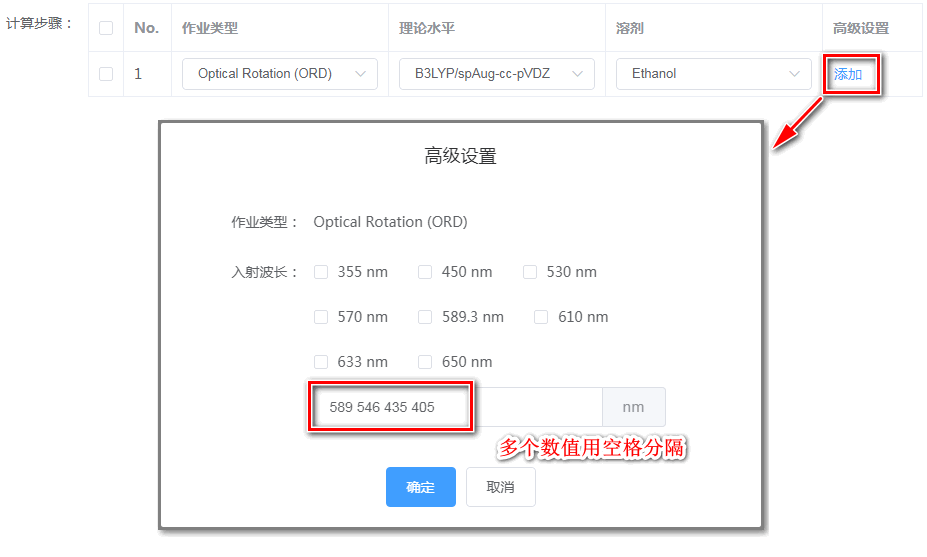The height and width of the screenshot is (557, 927).
Task: Click the Optical Rotation (ORD) text in dialog
Action: tap(390, 222)
